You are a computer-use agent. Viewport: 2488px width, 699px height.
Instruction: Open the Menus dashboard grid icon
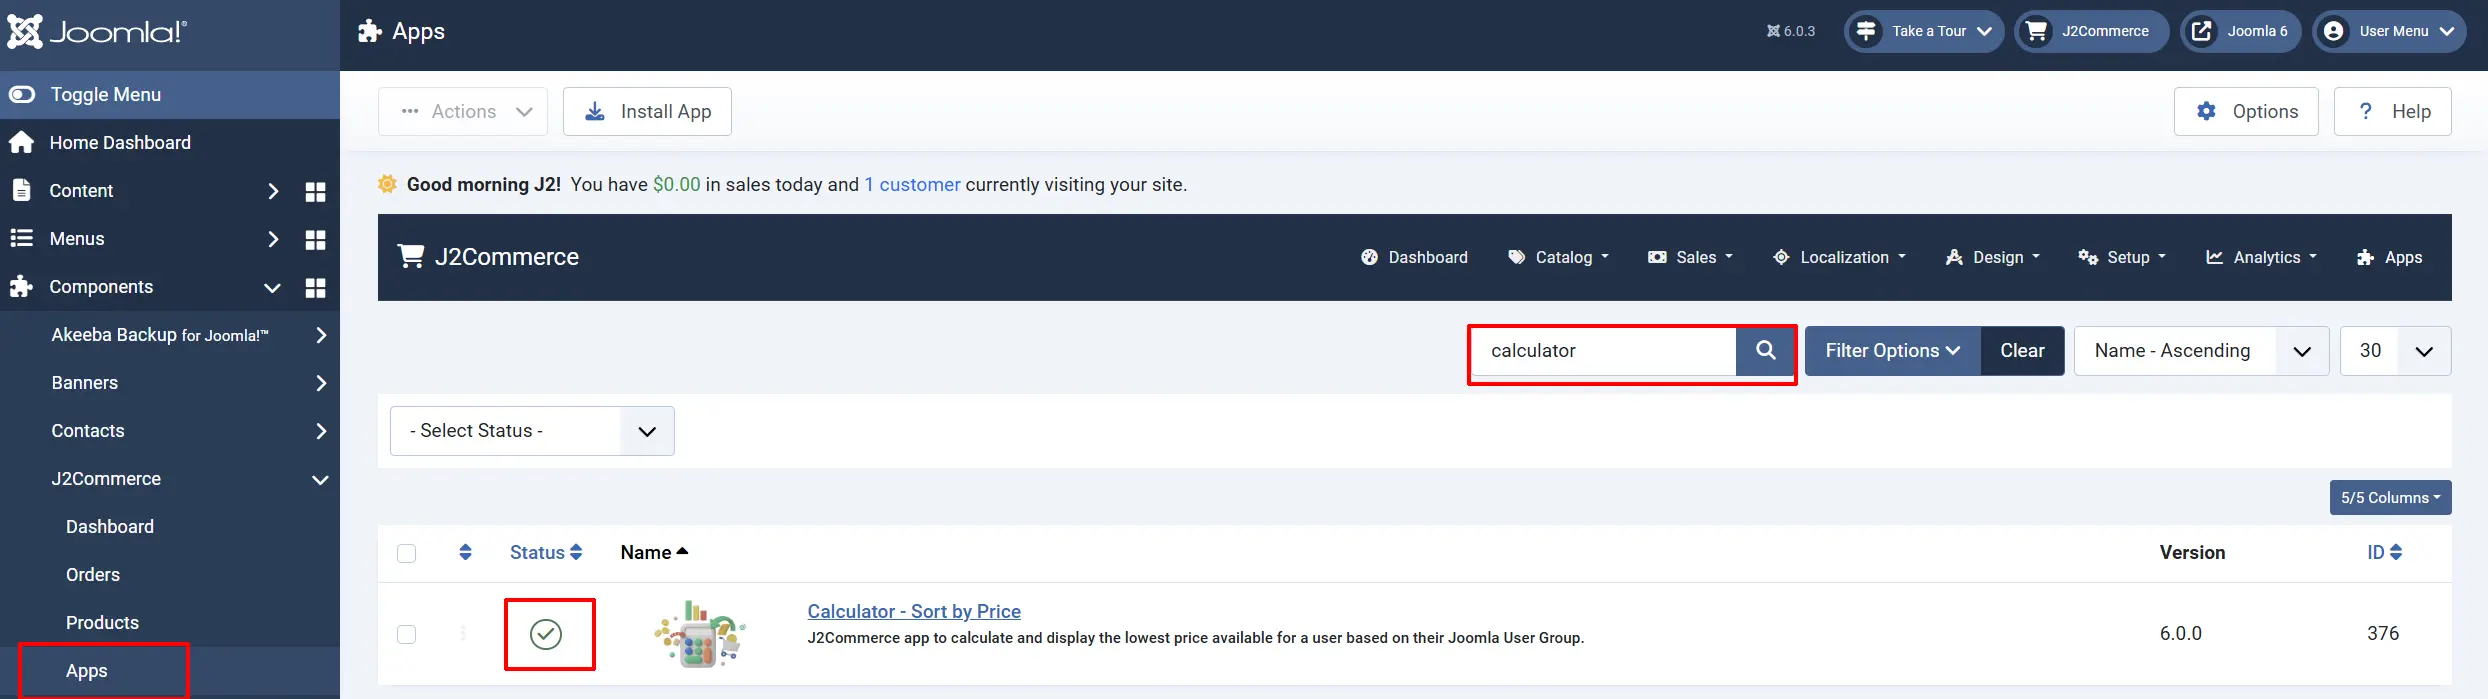pos(315,240)
